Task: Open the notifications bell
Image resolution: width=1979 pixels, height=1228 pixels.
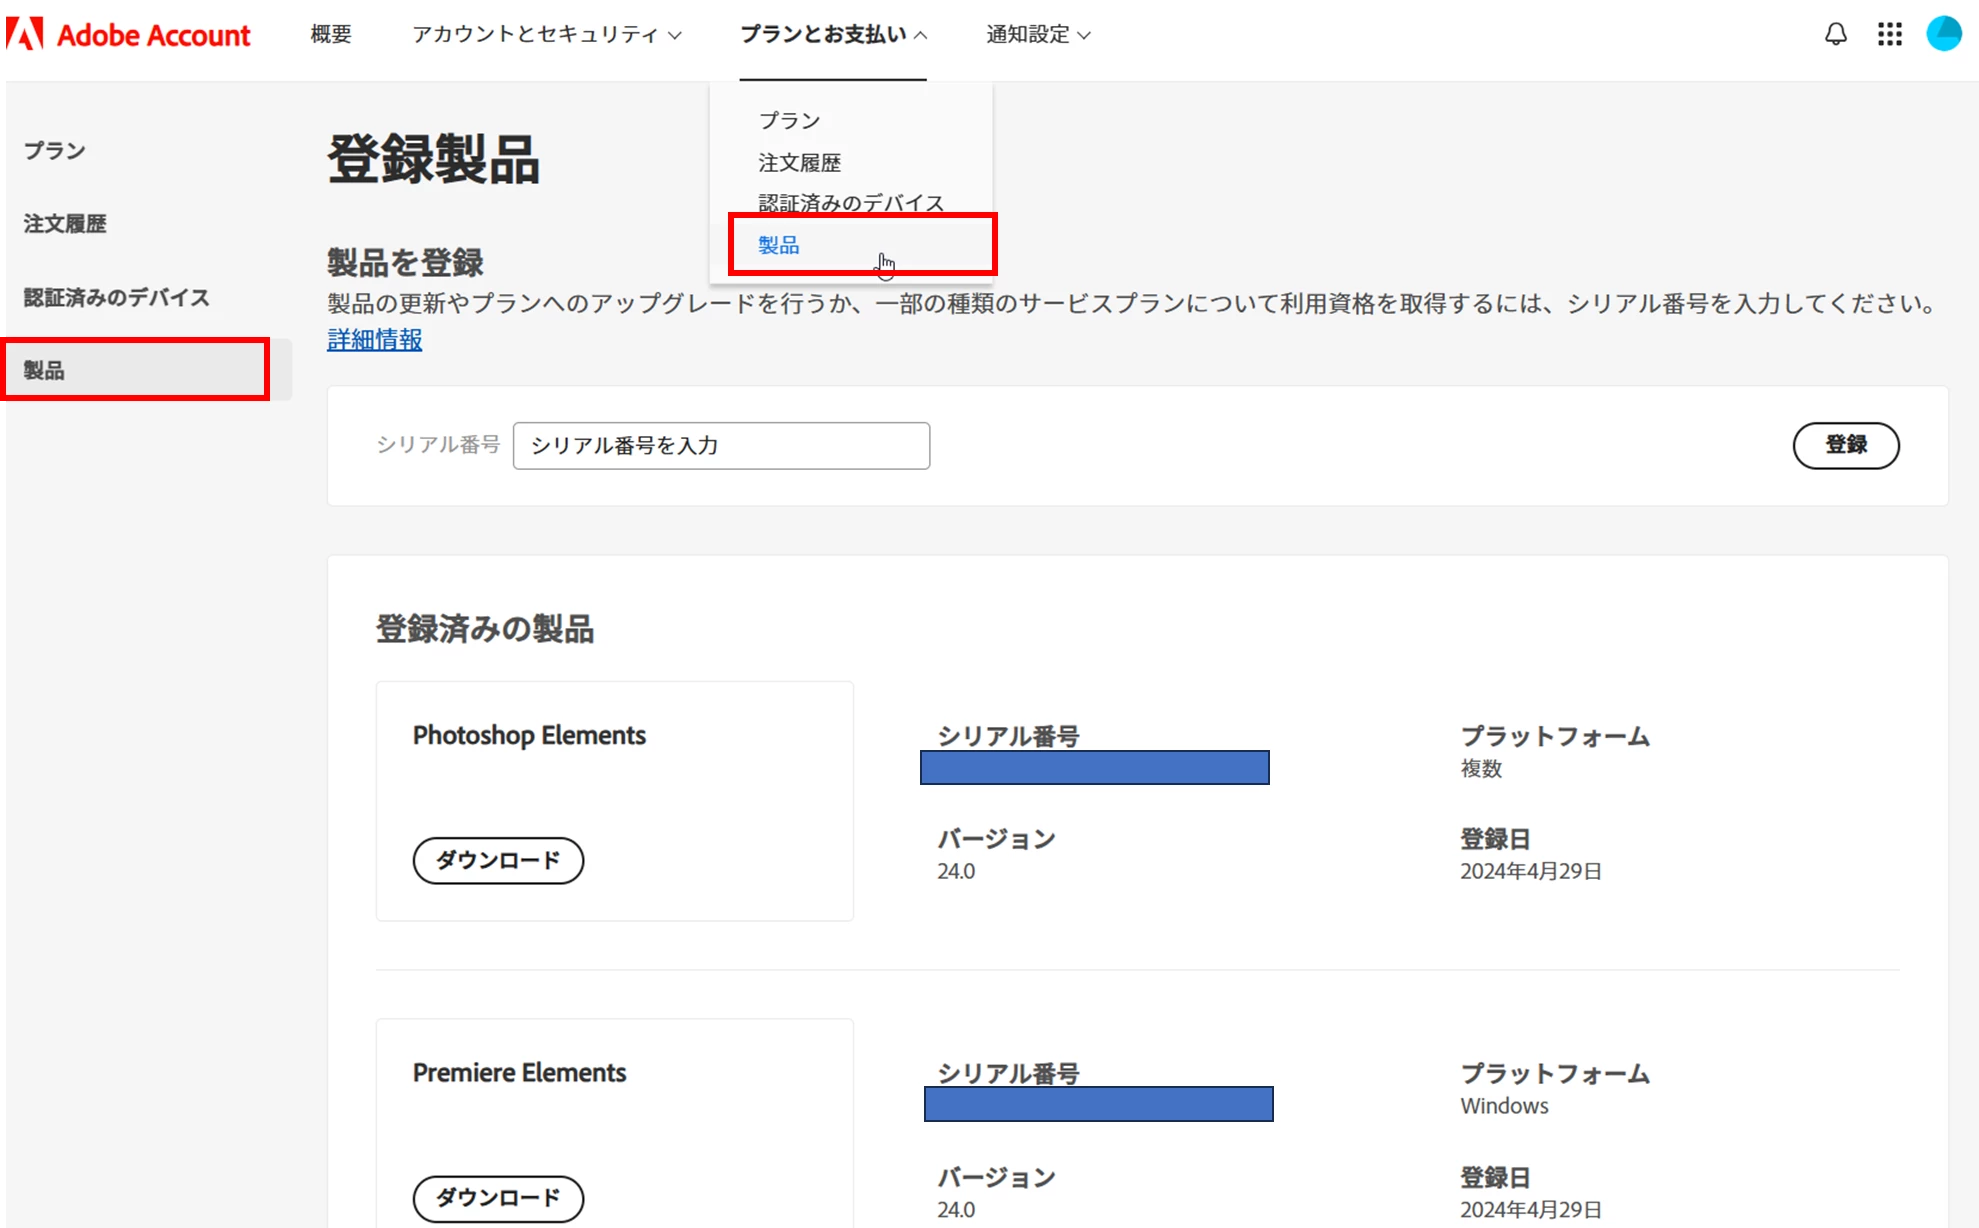Action: pyautogui.click(x=1835, y=34)
